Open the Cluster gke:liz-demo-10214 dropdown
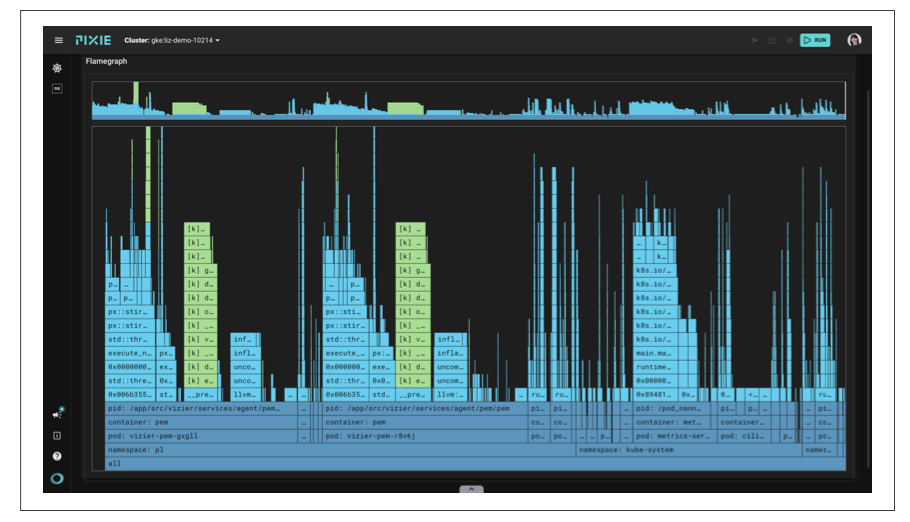Viewport: 910px width, 522px height. [x=172, y=41]
